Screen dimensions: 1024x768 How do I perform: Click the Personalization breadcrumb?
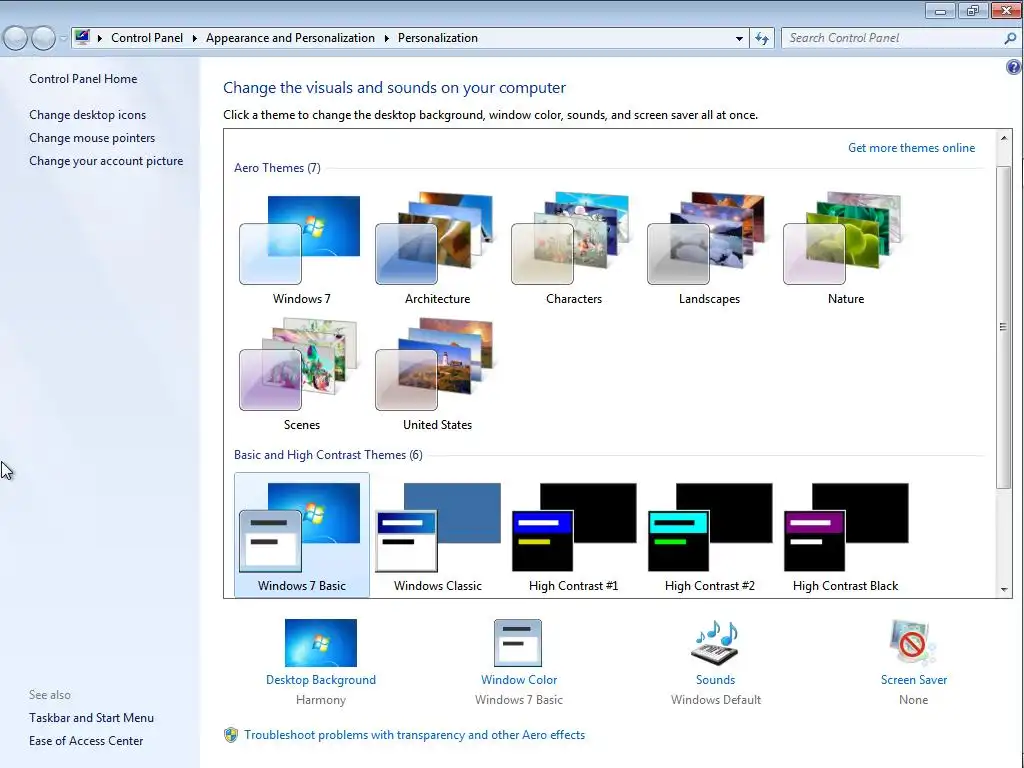coord(438,38)
